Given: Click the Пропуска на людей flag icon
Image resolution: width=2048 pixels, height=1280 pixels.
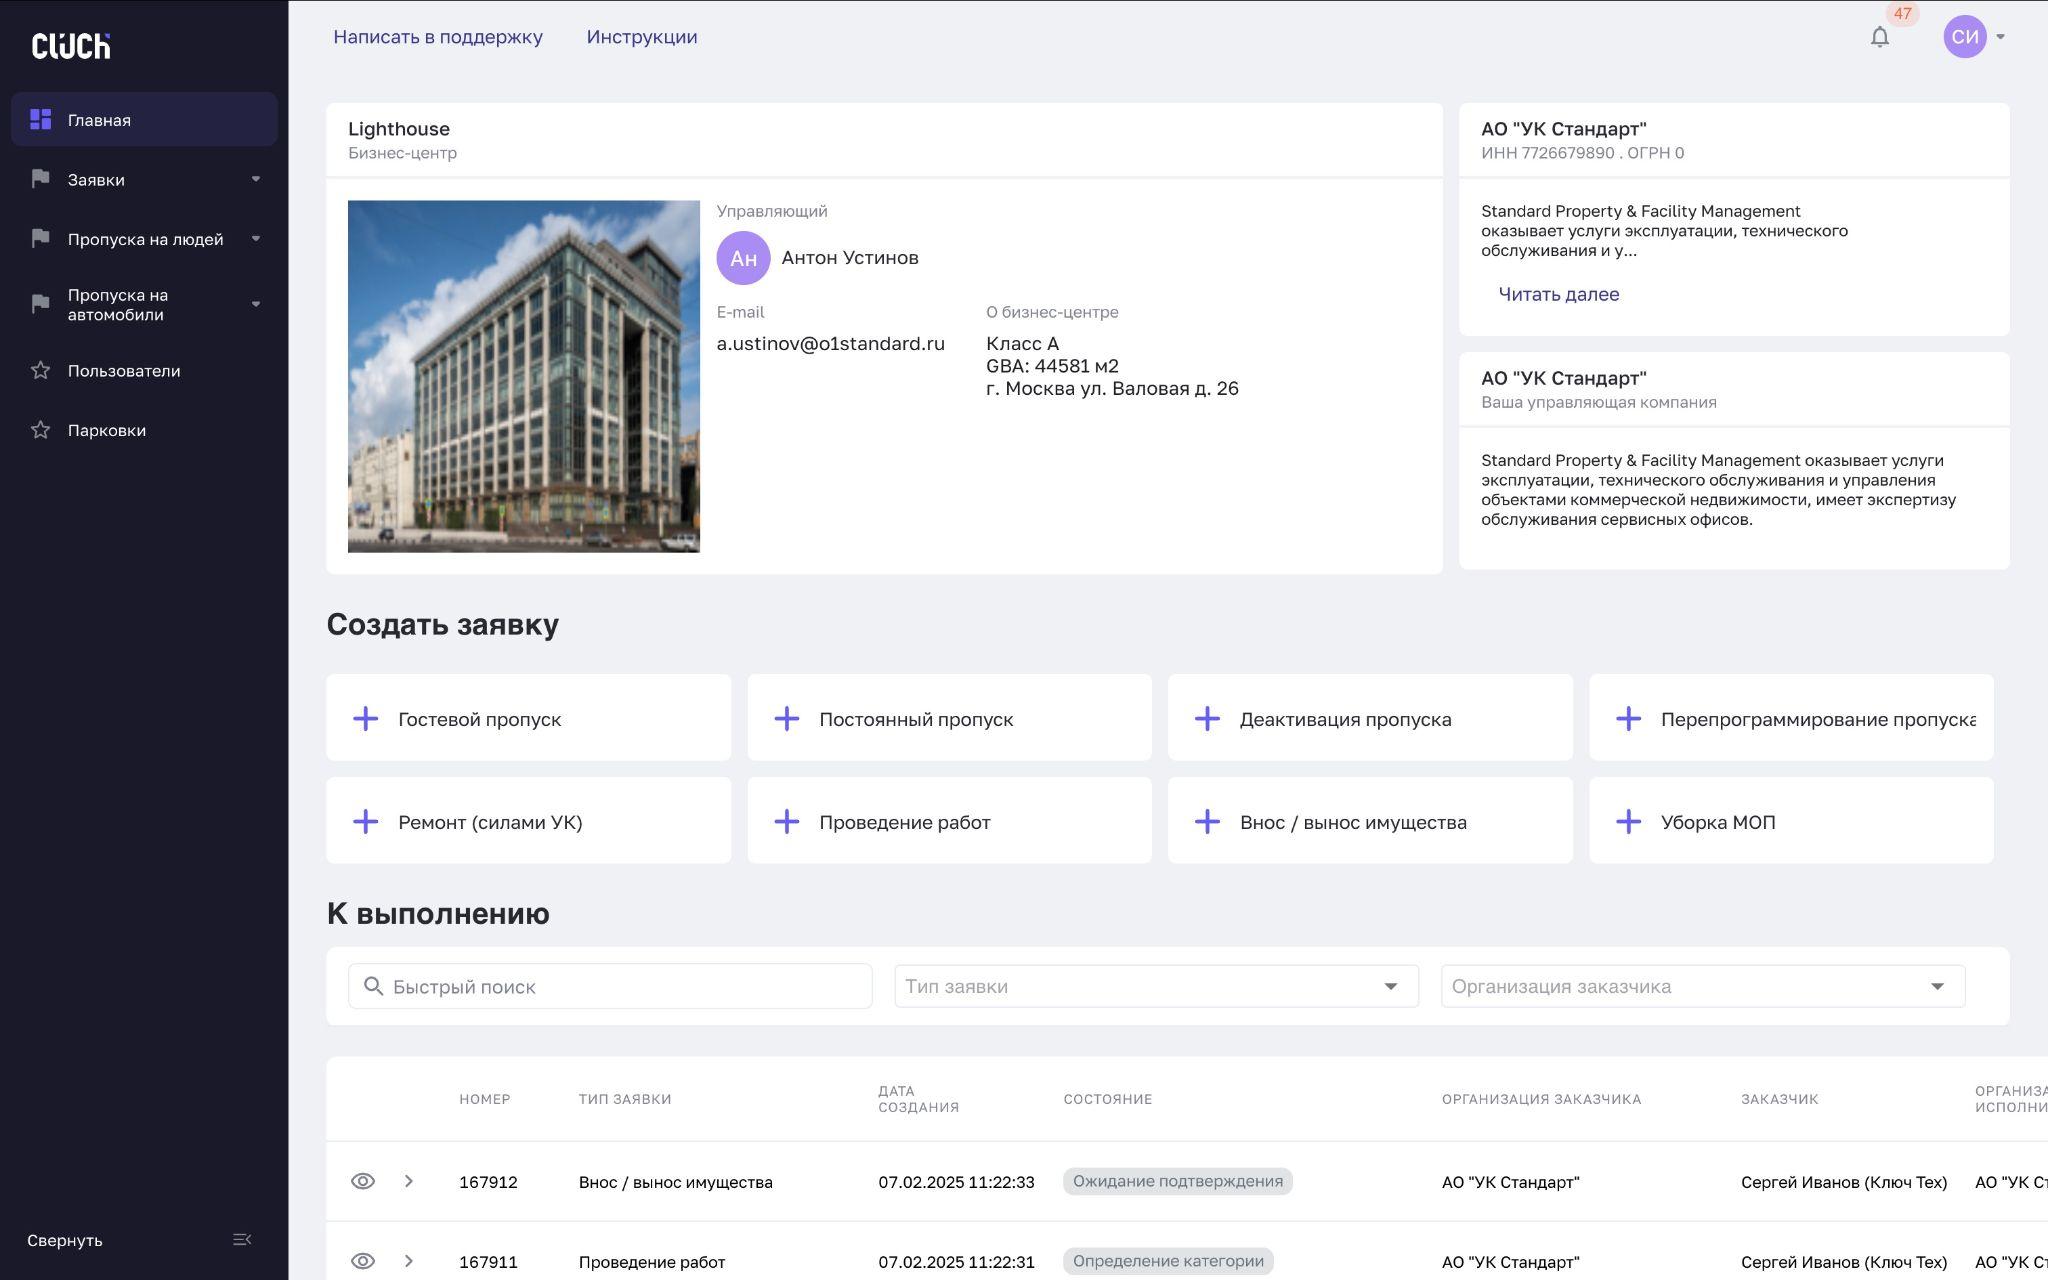Looking at the screenshot, I should point(41,239).
